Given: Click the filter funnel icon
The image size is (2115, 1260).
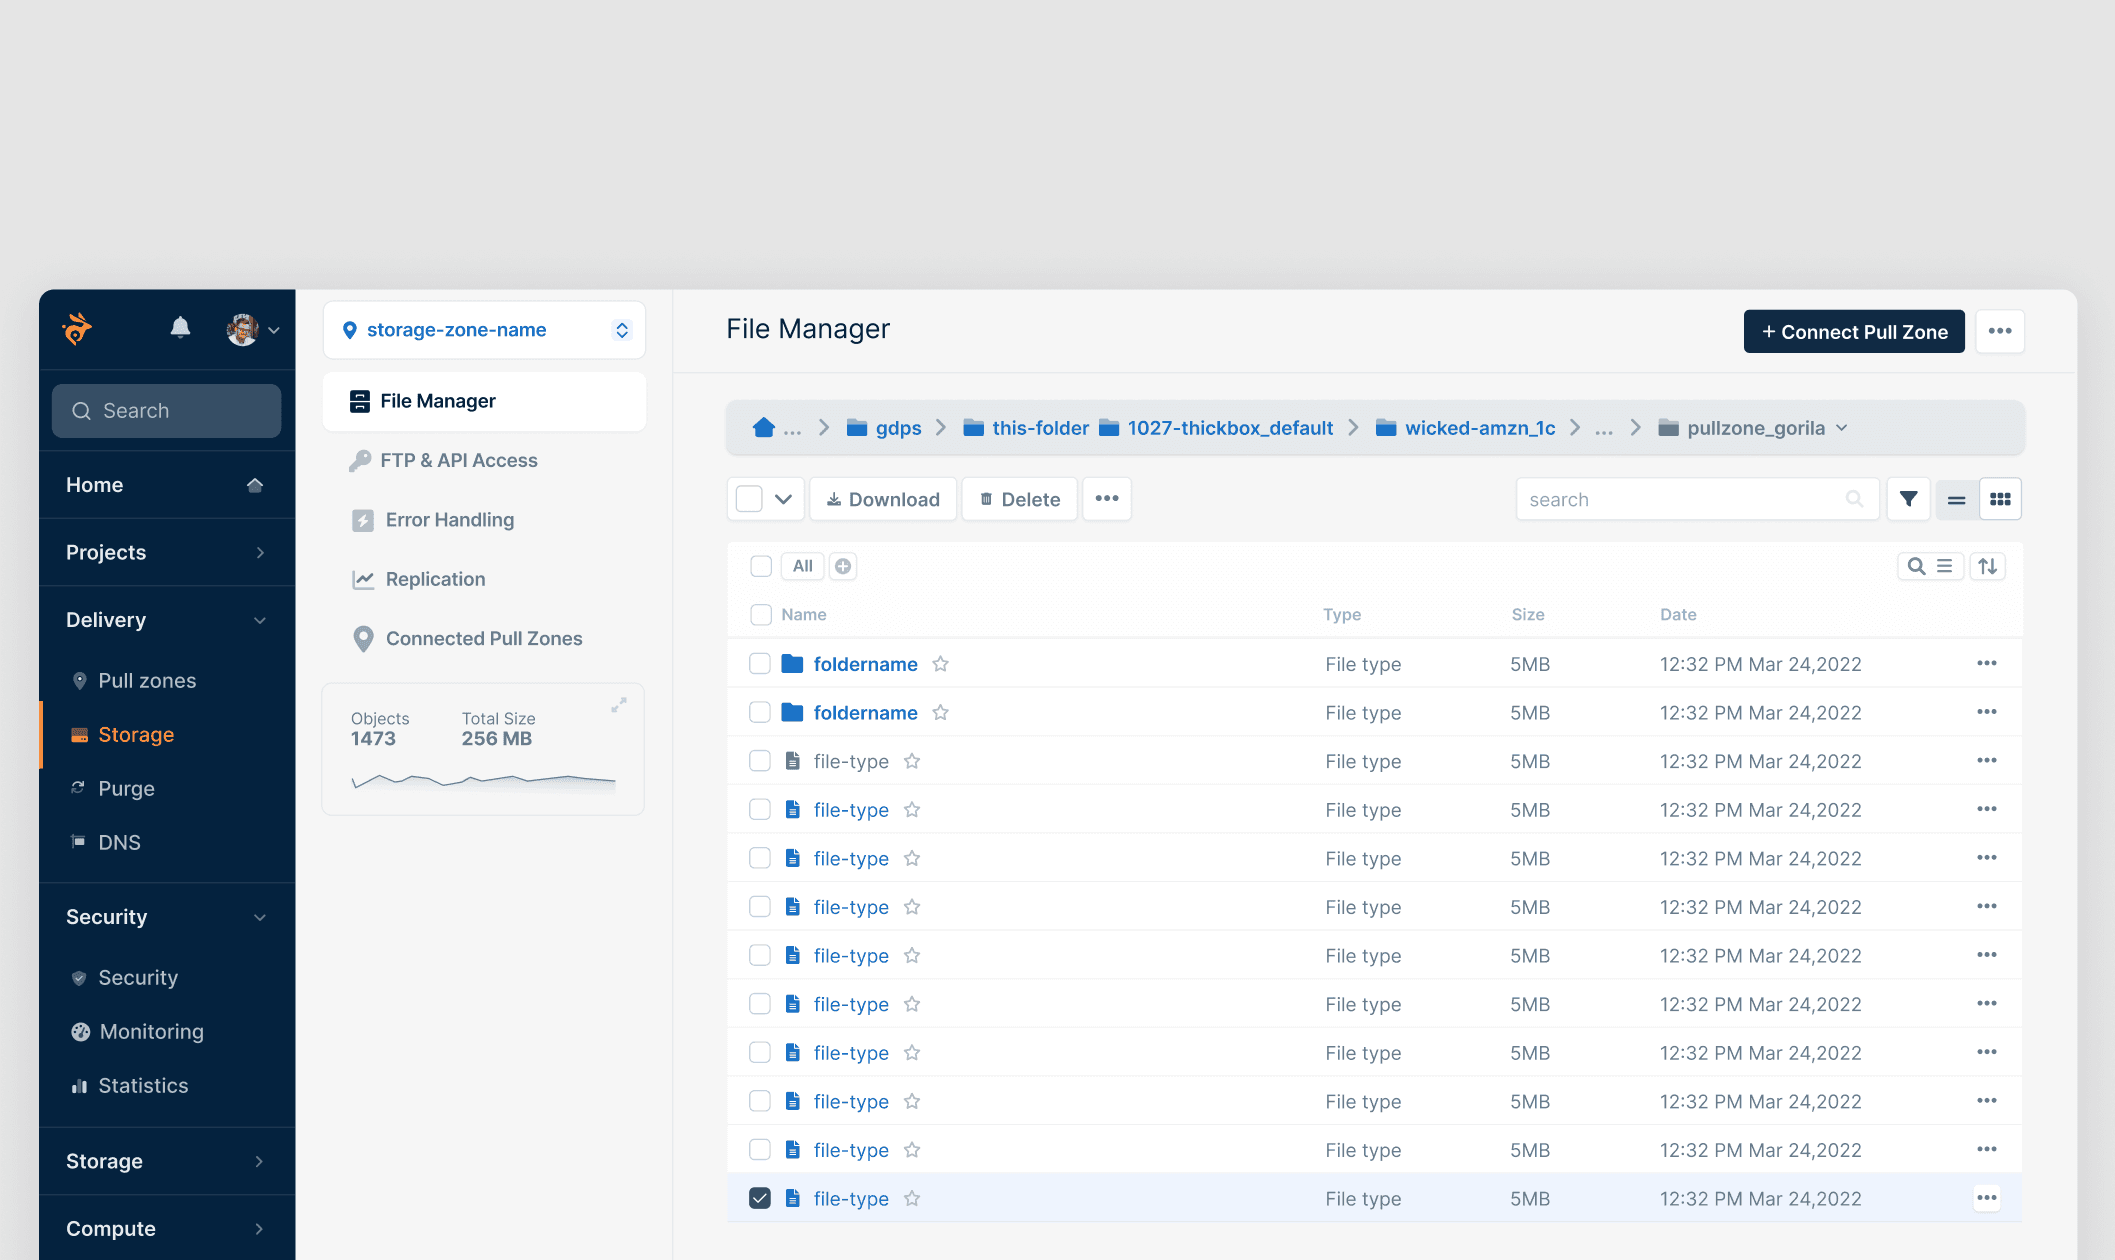Looking at the screenshot, I should point(1908,499).
